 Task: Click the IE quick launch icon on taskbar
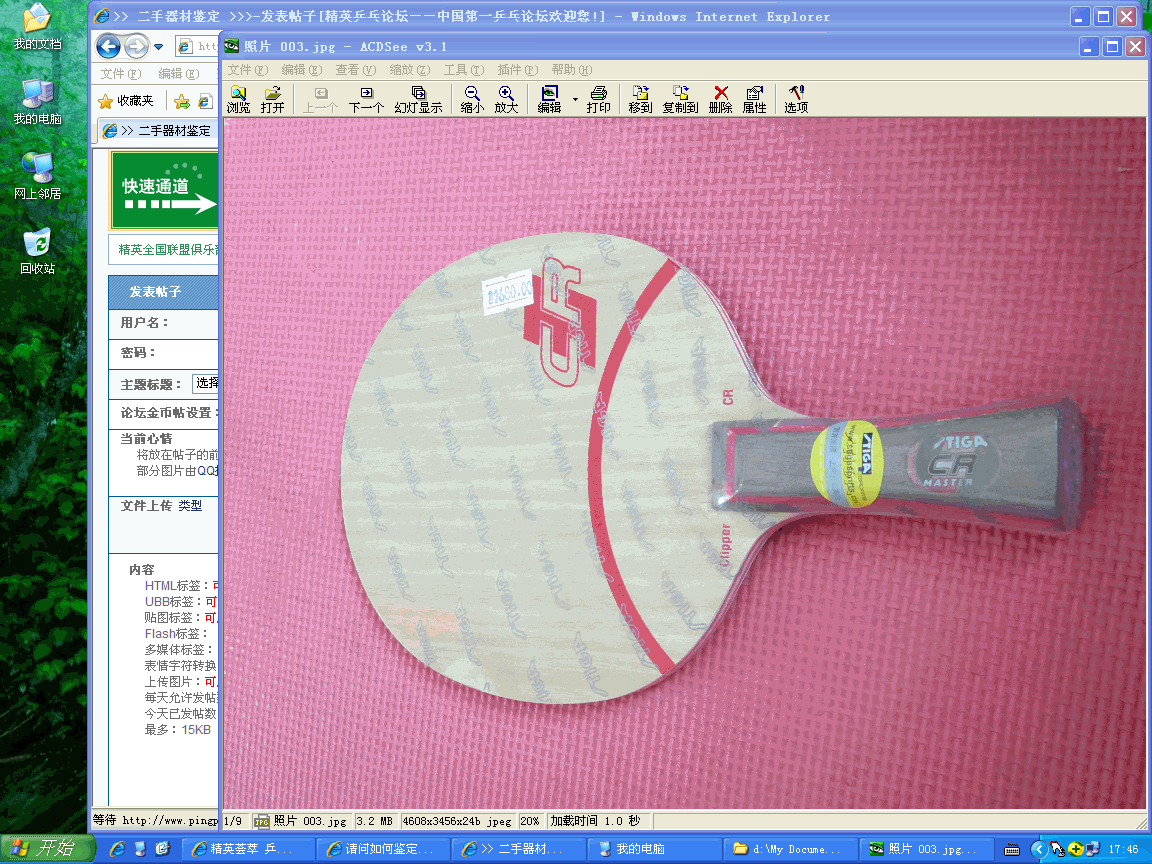117,849
